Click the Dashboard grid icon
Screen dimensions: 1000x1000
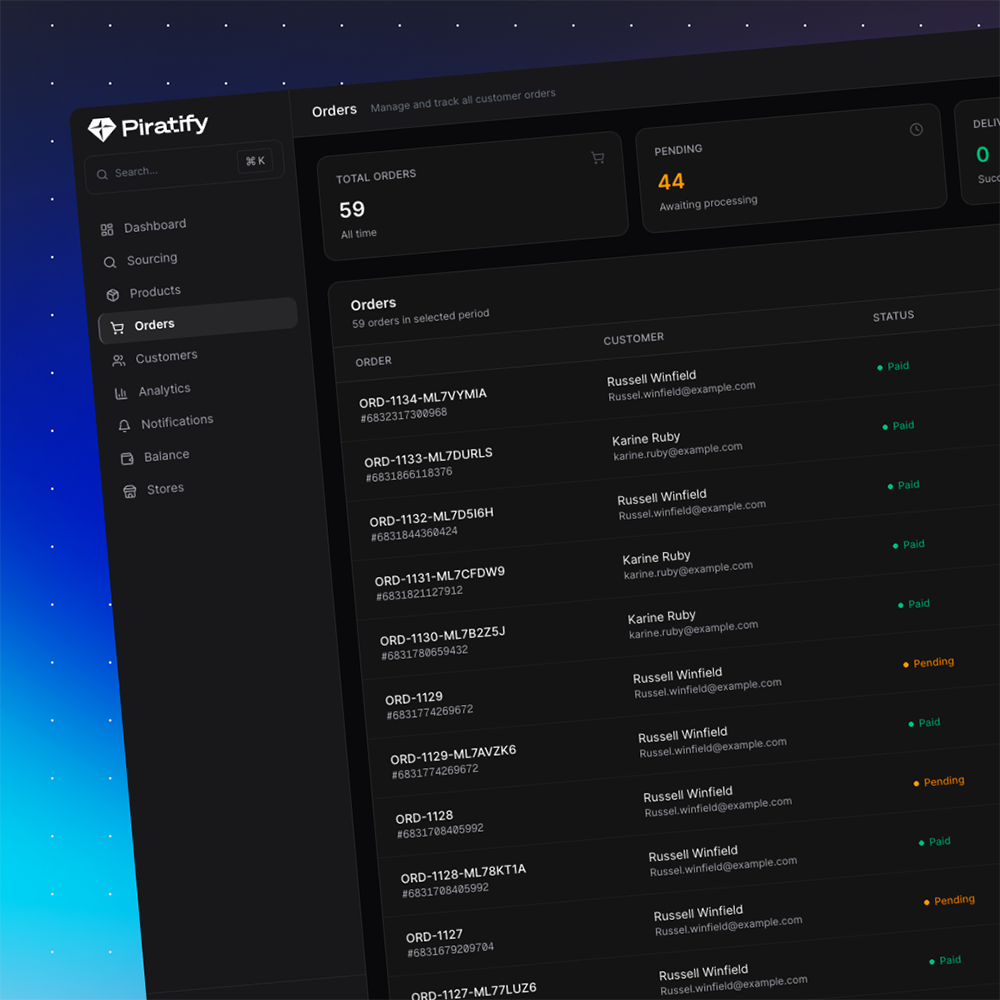coord(107,230)
